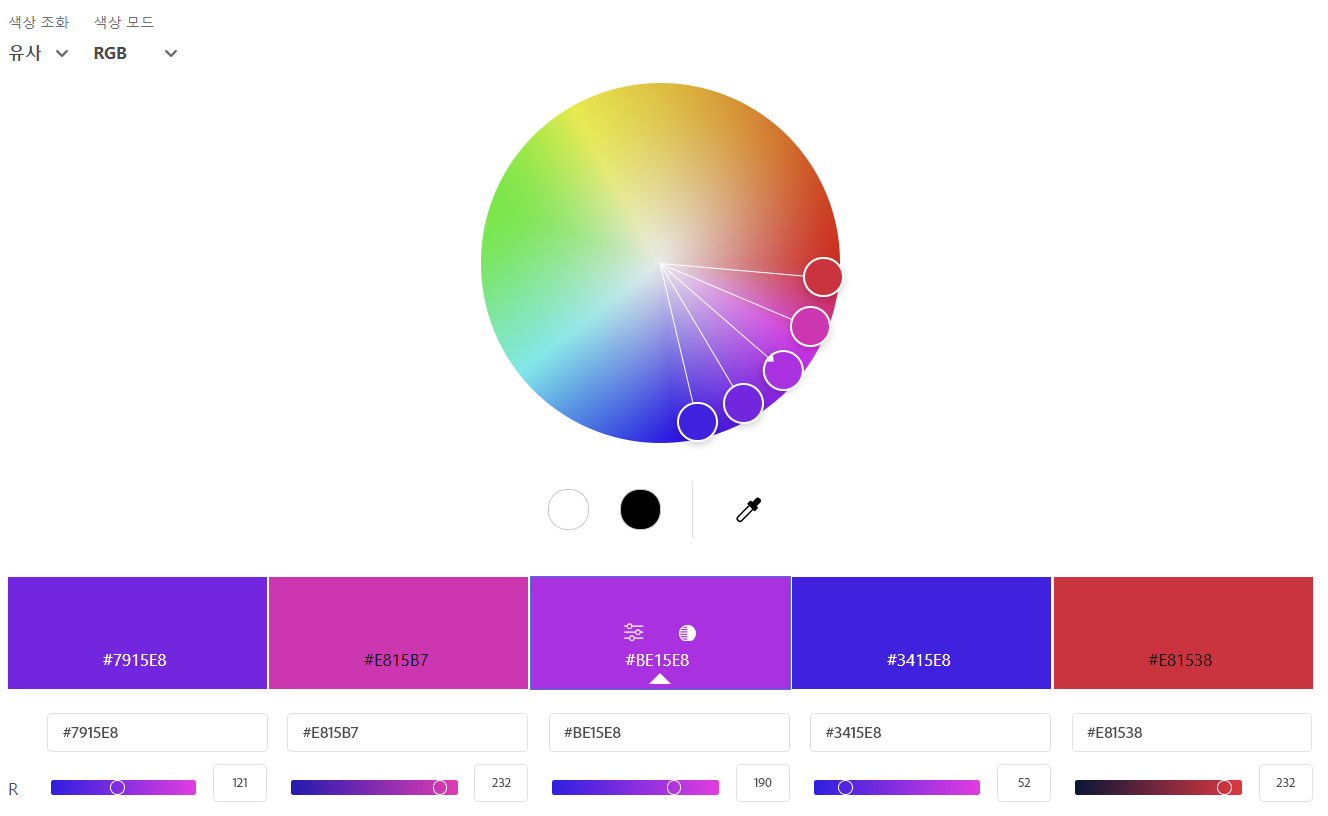Click the R value box showing 121
This screenshot has height=816, width=1328.
(x=239, y=783)
